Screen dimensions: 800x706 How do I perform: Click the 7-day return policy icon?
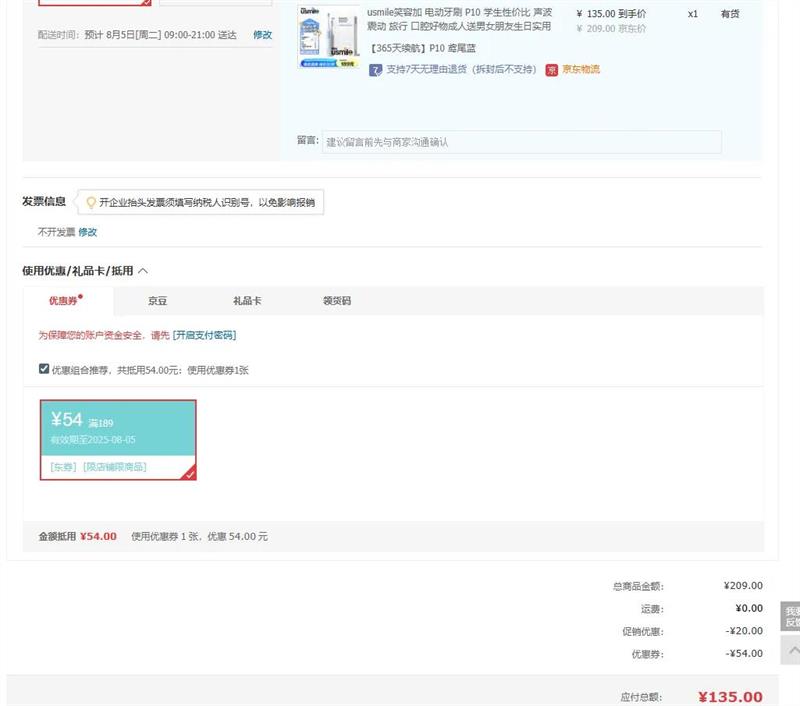coord(376,70)
